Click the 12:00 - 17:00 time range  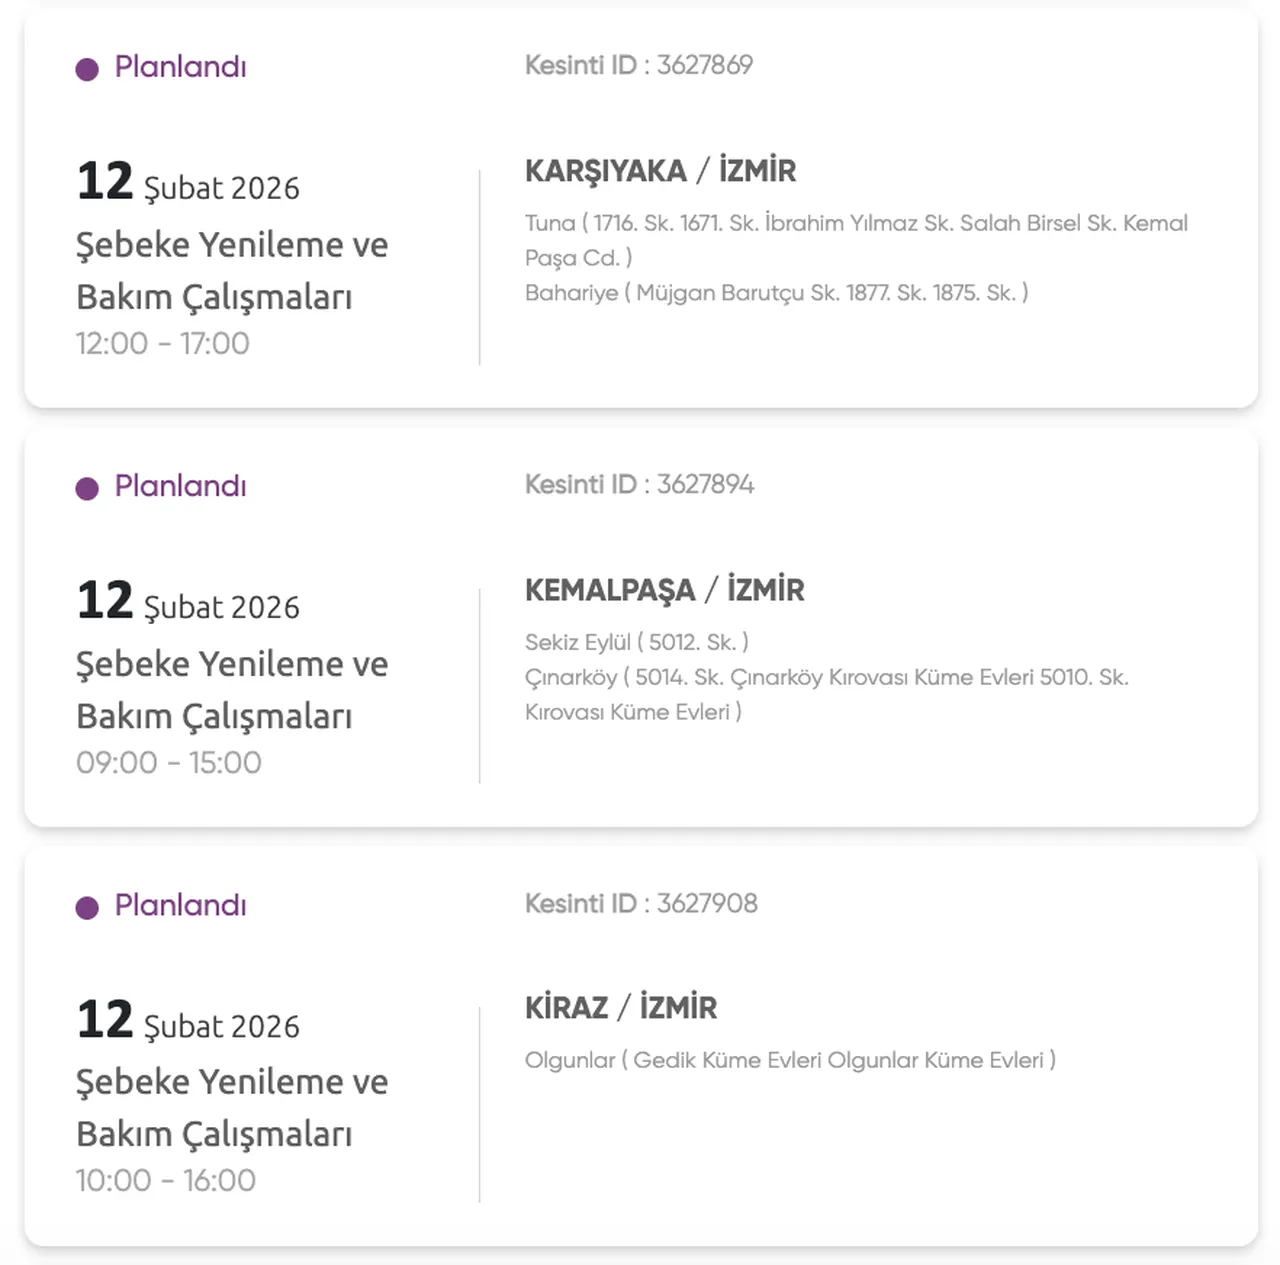pos(162,343)
